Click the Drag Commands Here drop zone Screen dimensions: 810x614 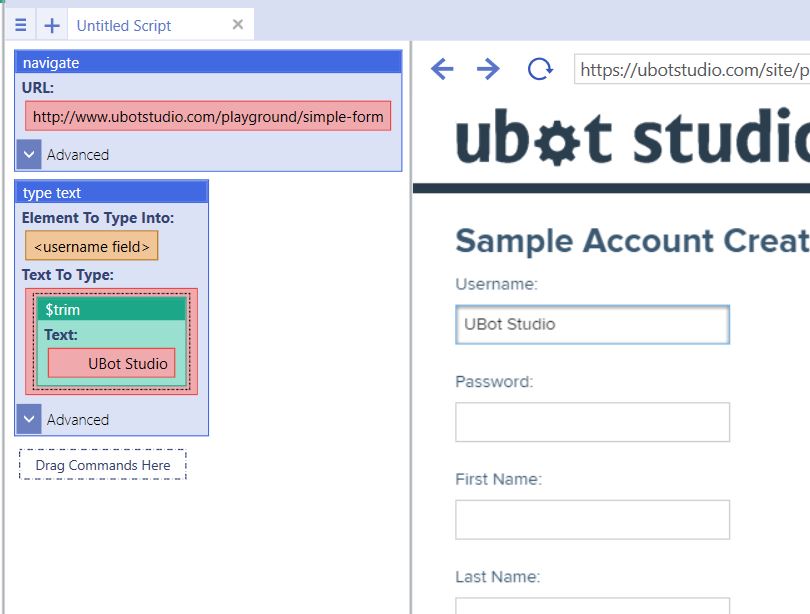tap(103, 465)
